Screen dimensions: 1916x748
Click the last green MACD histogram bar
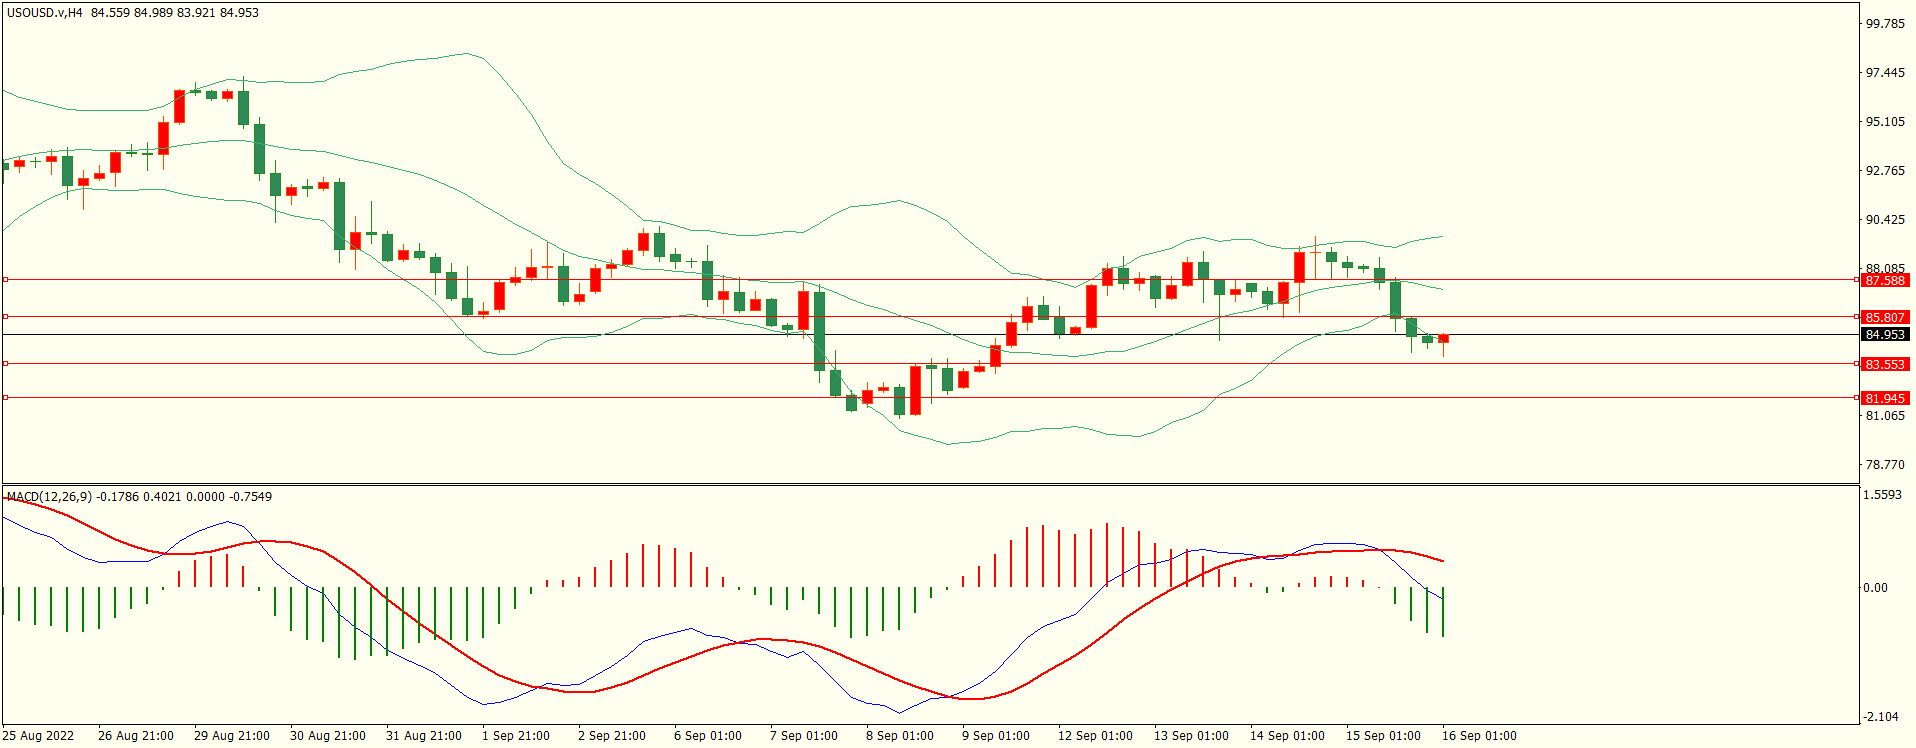pyautogui.click(x=1443, y=612)
